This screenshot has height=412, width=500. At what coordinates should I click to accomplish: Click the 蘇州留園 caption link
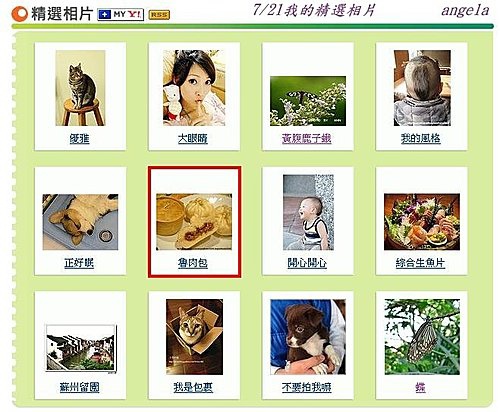click(79, 387)
